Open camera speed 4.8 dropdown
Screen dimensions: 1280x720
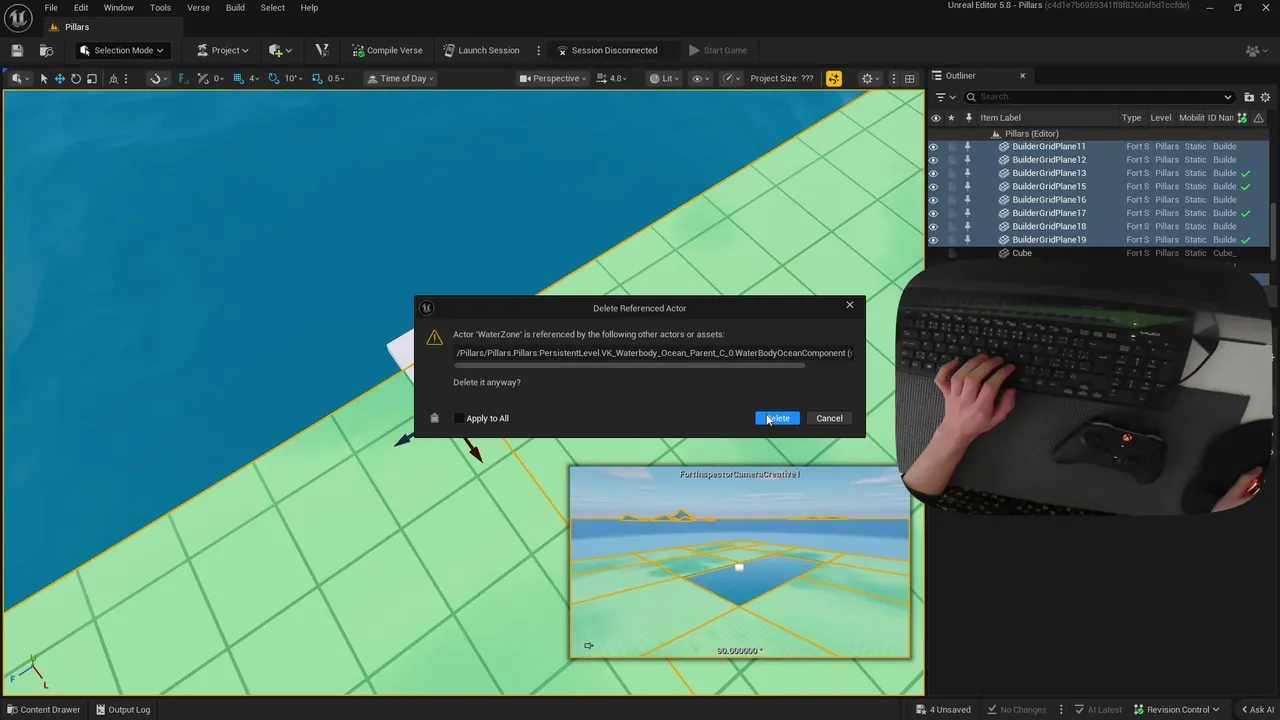click(613, 78)
